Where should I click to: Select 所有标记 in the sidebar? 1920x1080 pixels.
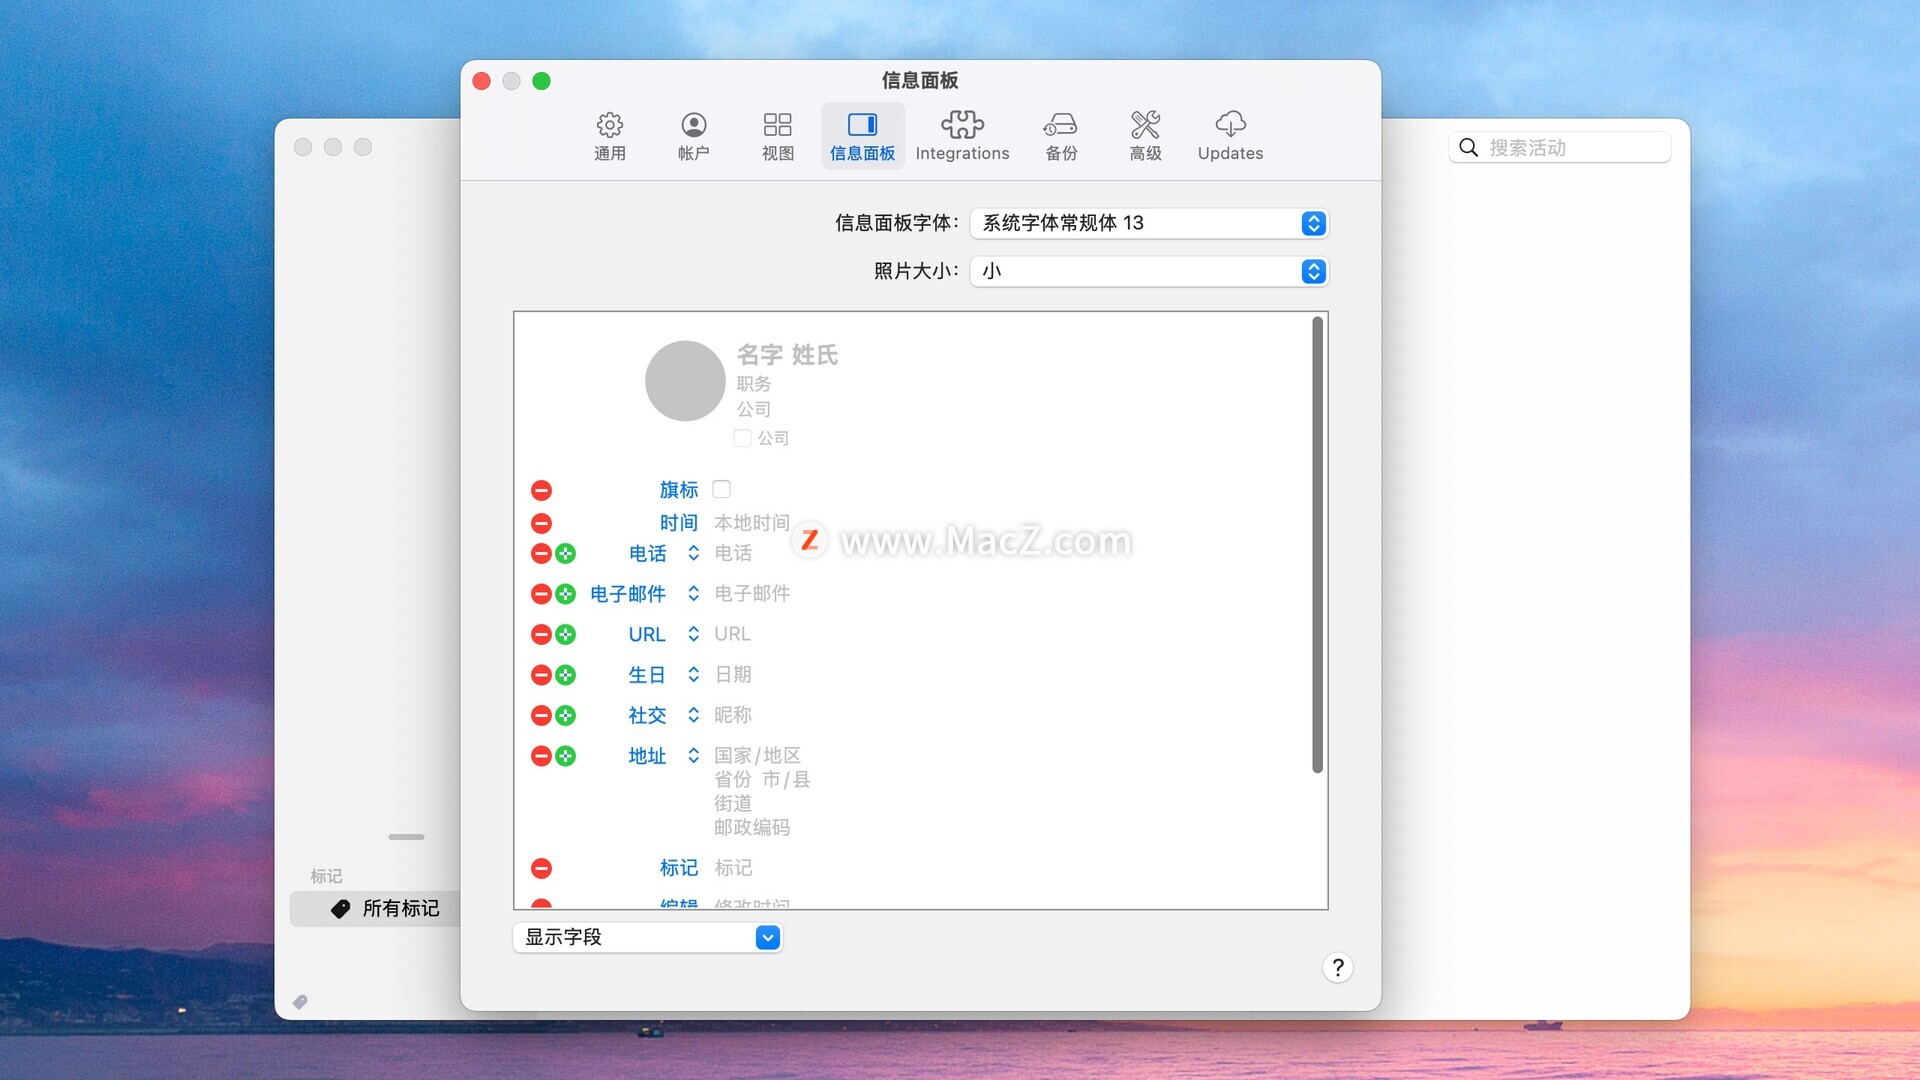400,908
